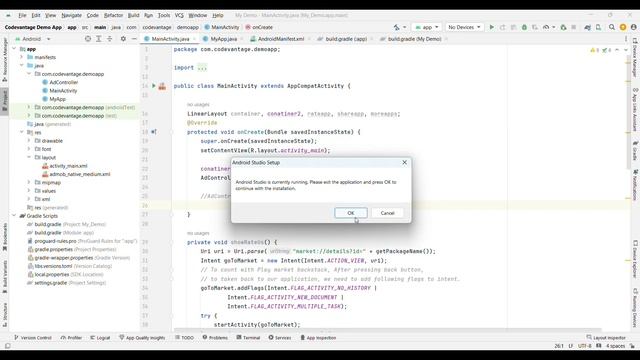640x360 pixels.
Task: Toggle the Running Devices tool window on the right
Action: tap(635, 309)
